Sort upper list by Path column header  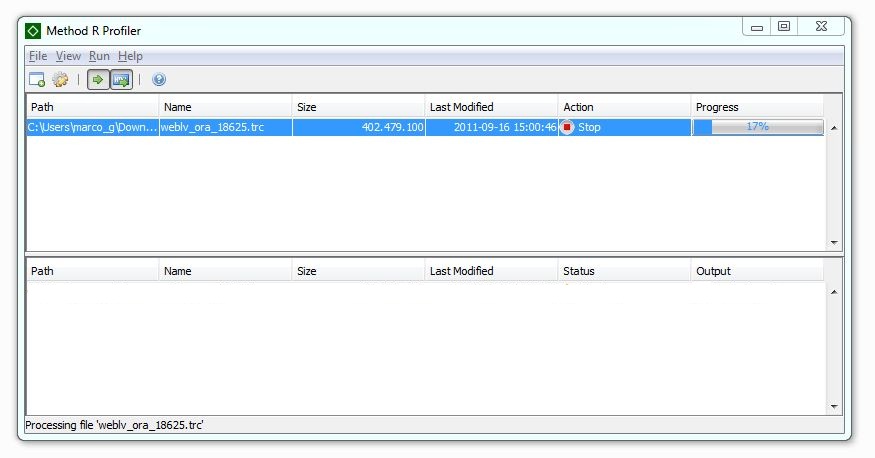(93, 107)
